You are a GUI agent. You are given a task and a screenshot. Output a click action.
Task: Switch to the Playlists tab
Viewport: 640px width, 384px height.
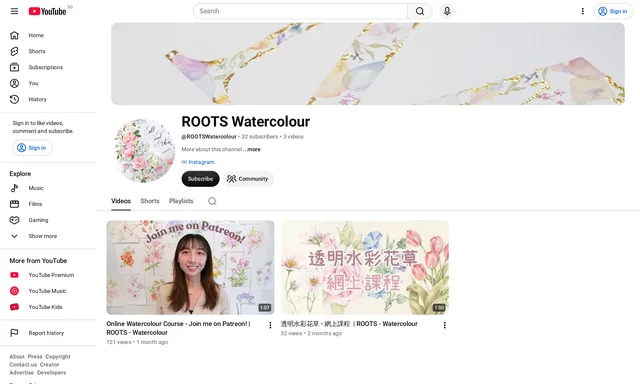pos(181,201)
